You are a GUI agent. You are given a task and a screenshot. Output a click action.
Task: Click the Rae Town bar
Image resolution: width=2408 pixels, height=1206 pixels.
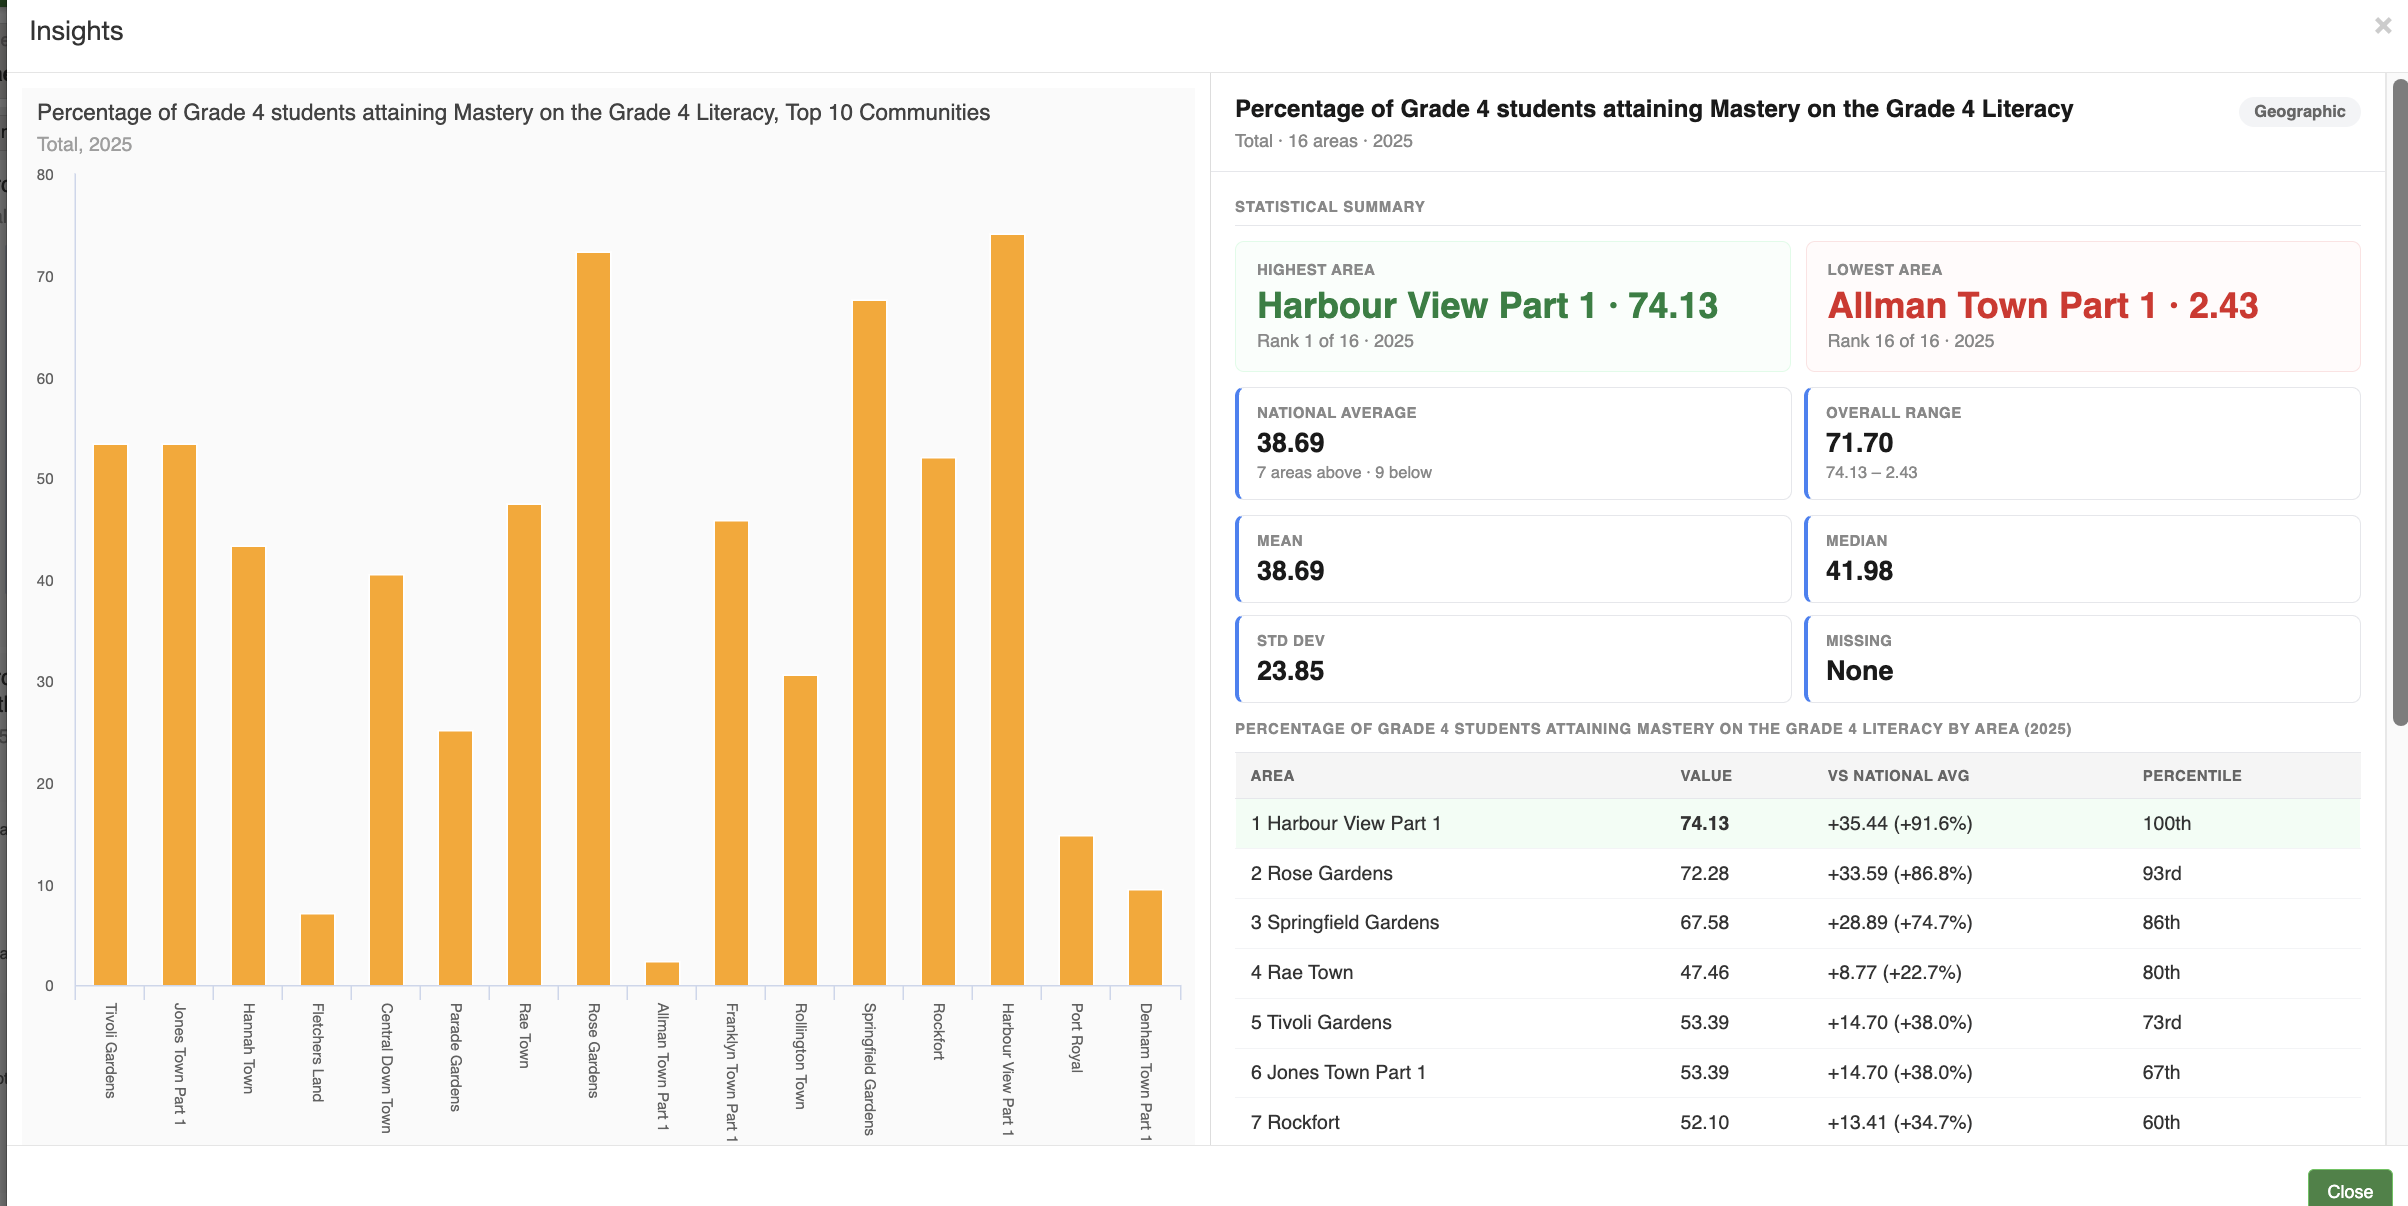pyautogui.click(x=524, y=745)
